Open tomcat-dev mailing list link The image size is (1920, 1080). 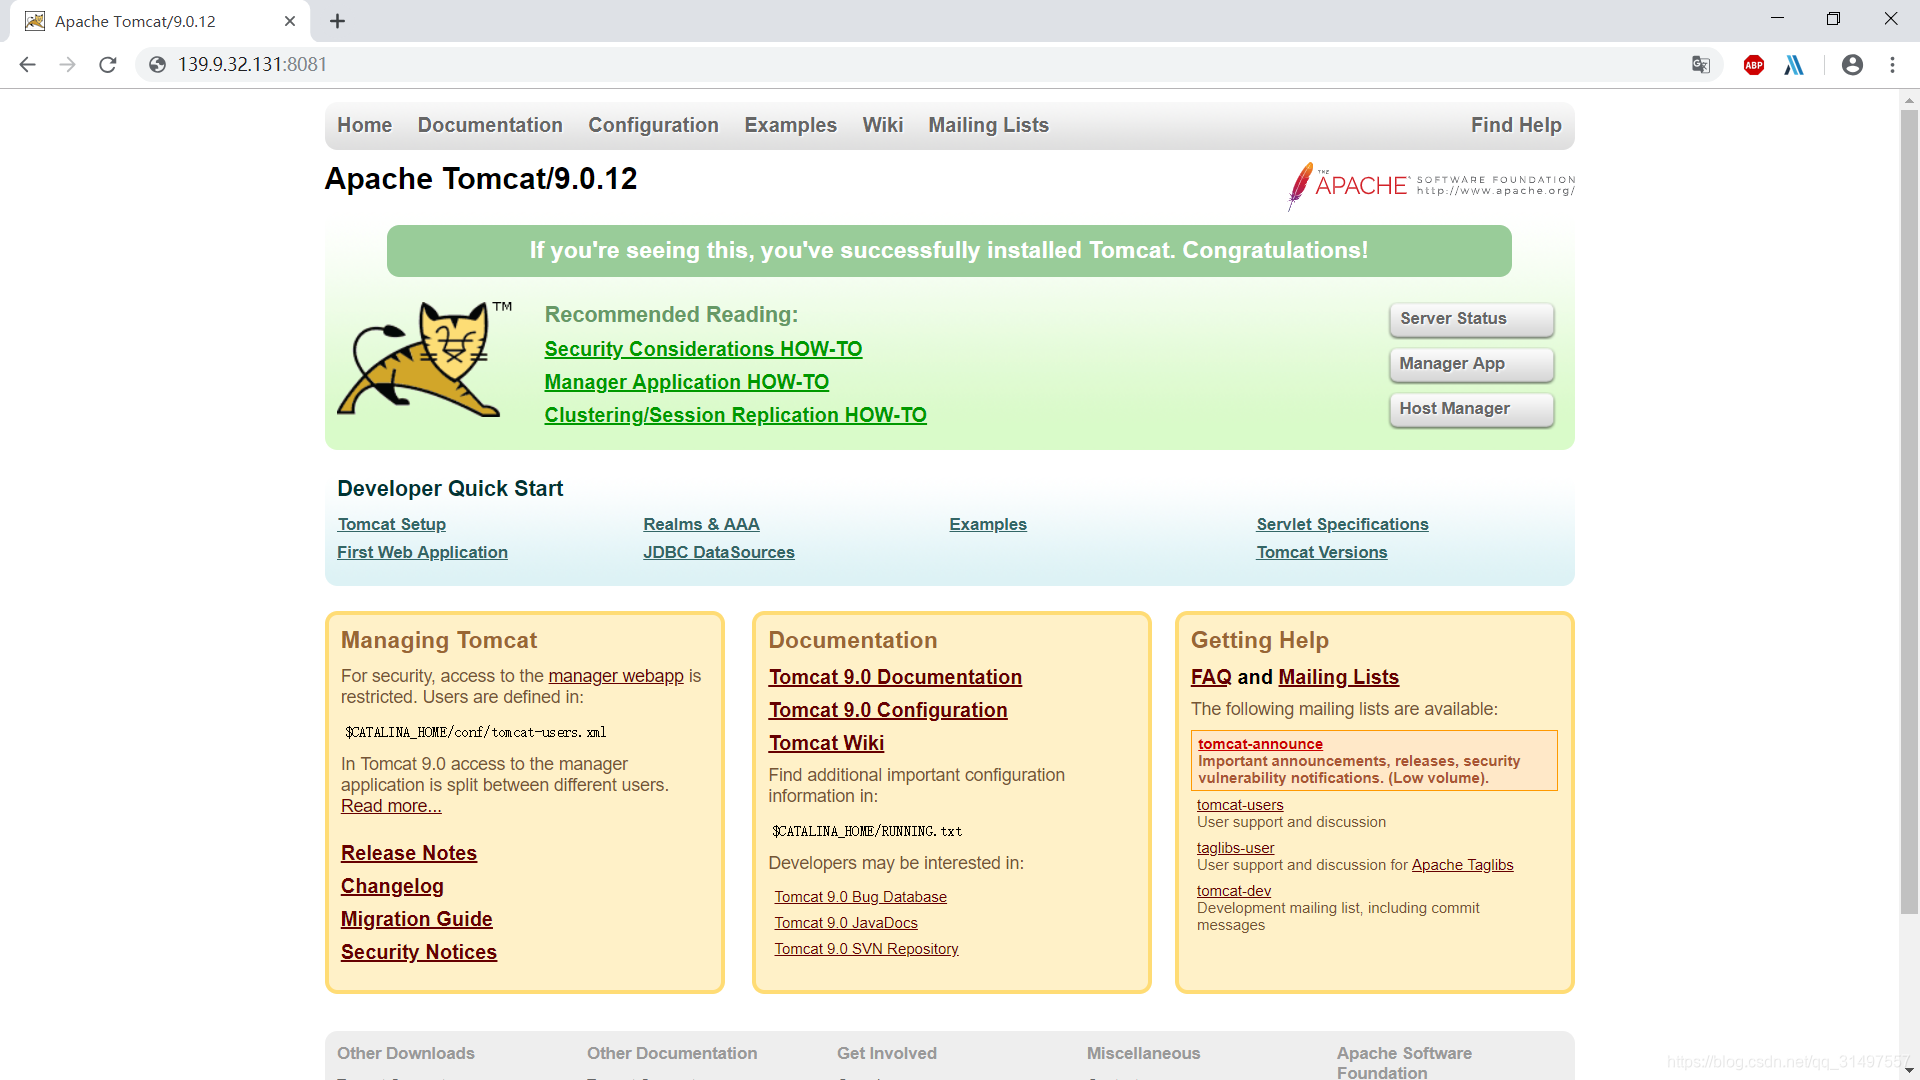[1234, 891]
